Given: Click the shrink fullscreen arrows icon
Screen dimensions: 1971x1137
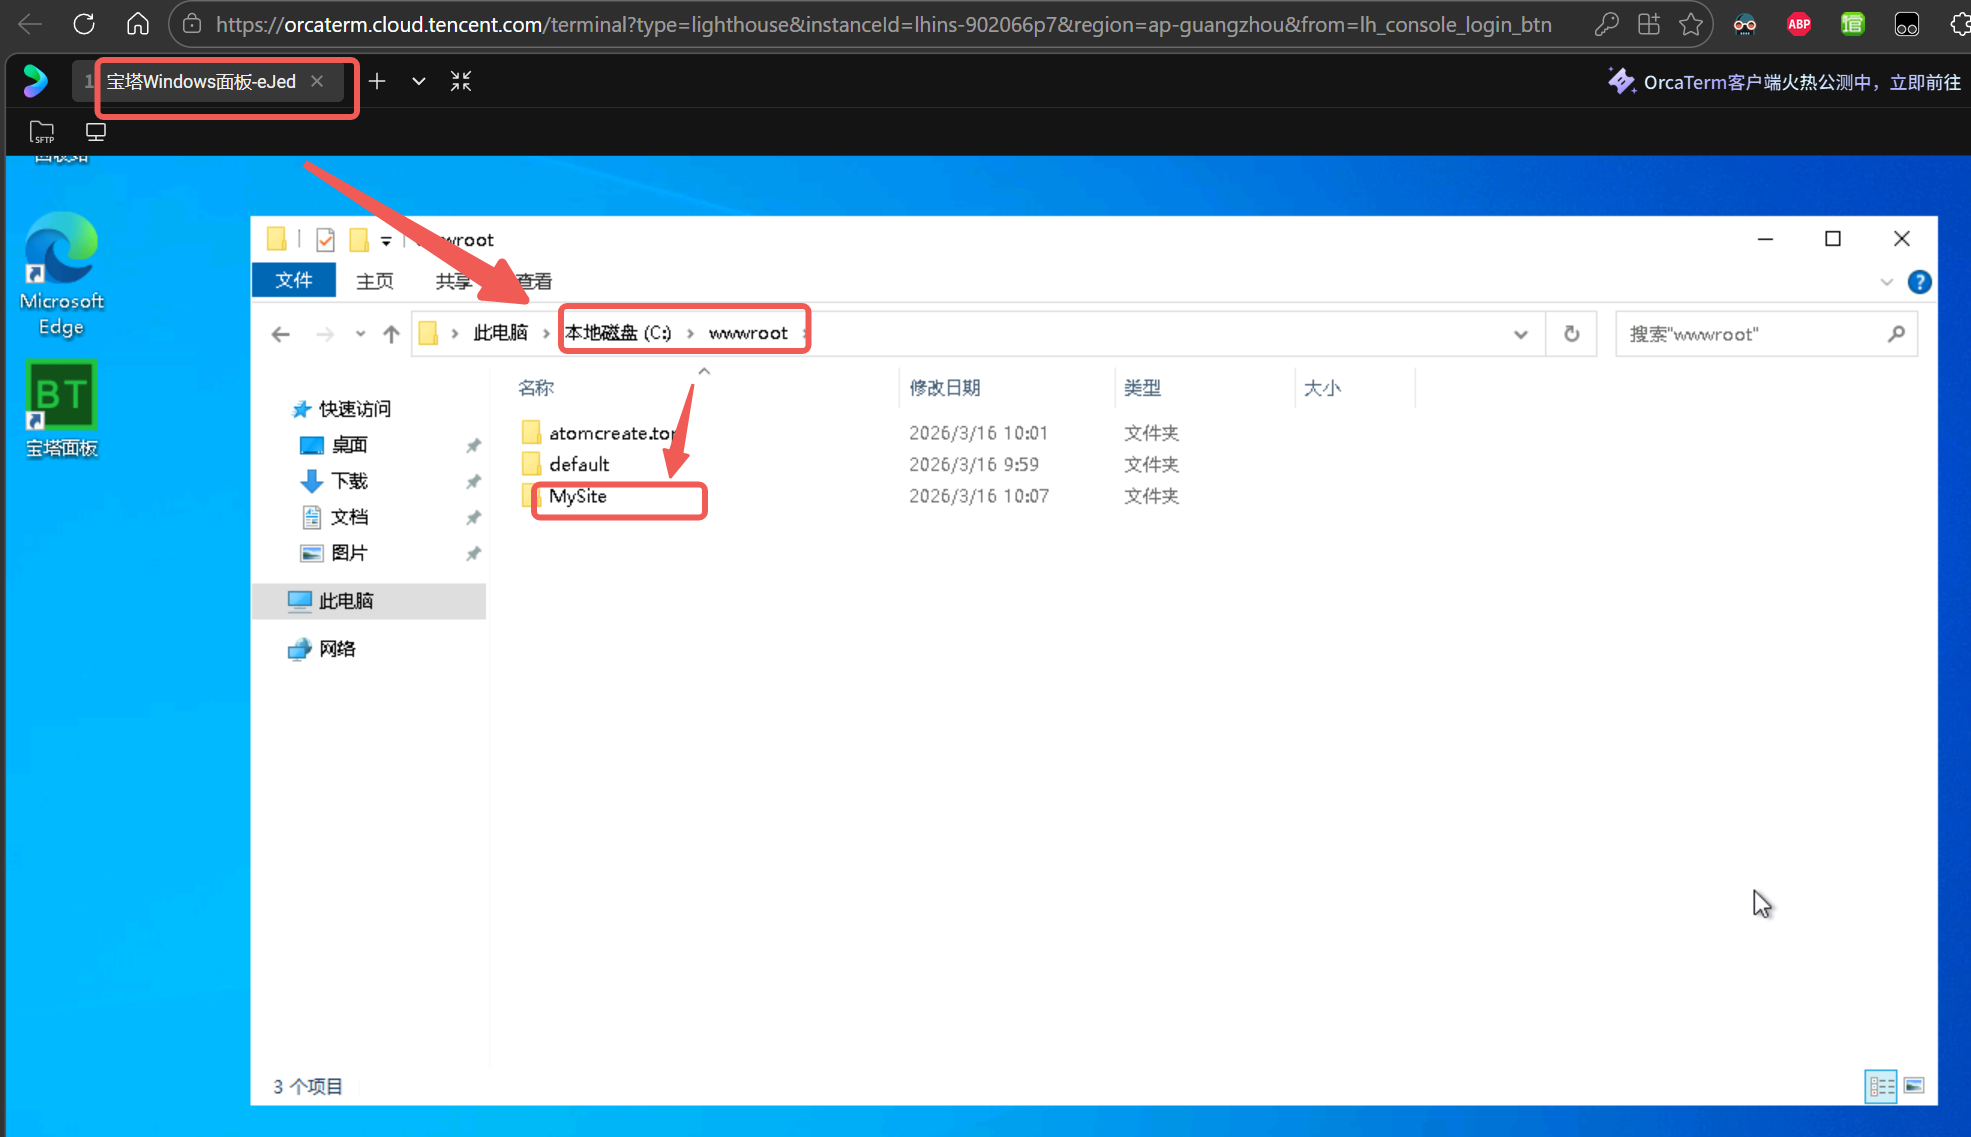Looking at the screenshot, I should click(x=461, y=81).
